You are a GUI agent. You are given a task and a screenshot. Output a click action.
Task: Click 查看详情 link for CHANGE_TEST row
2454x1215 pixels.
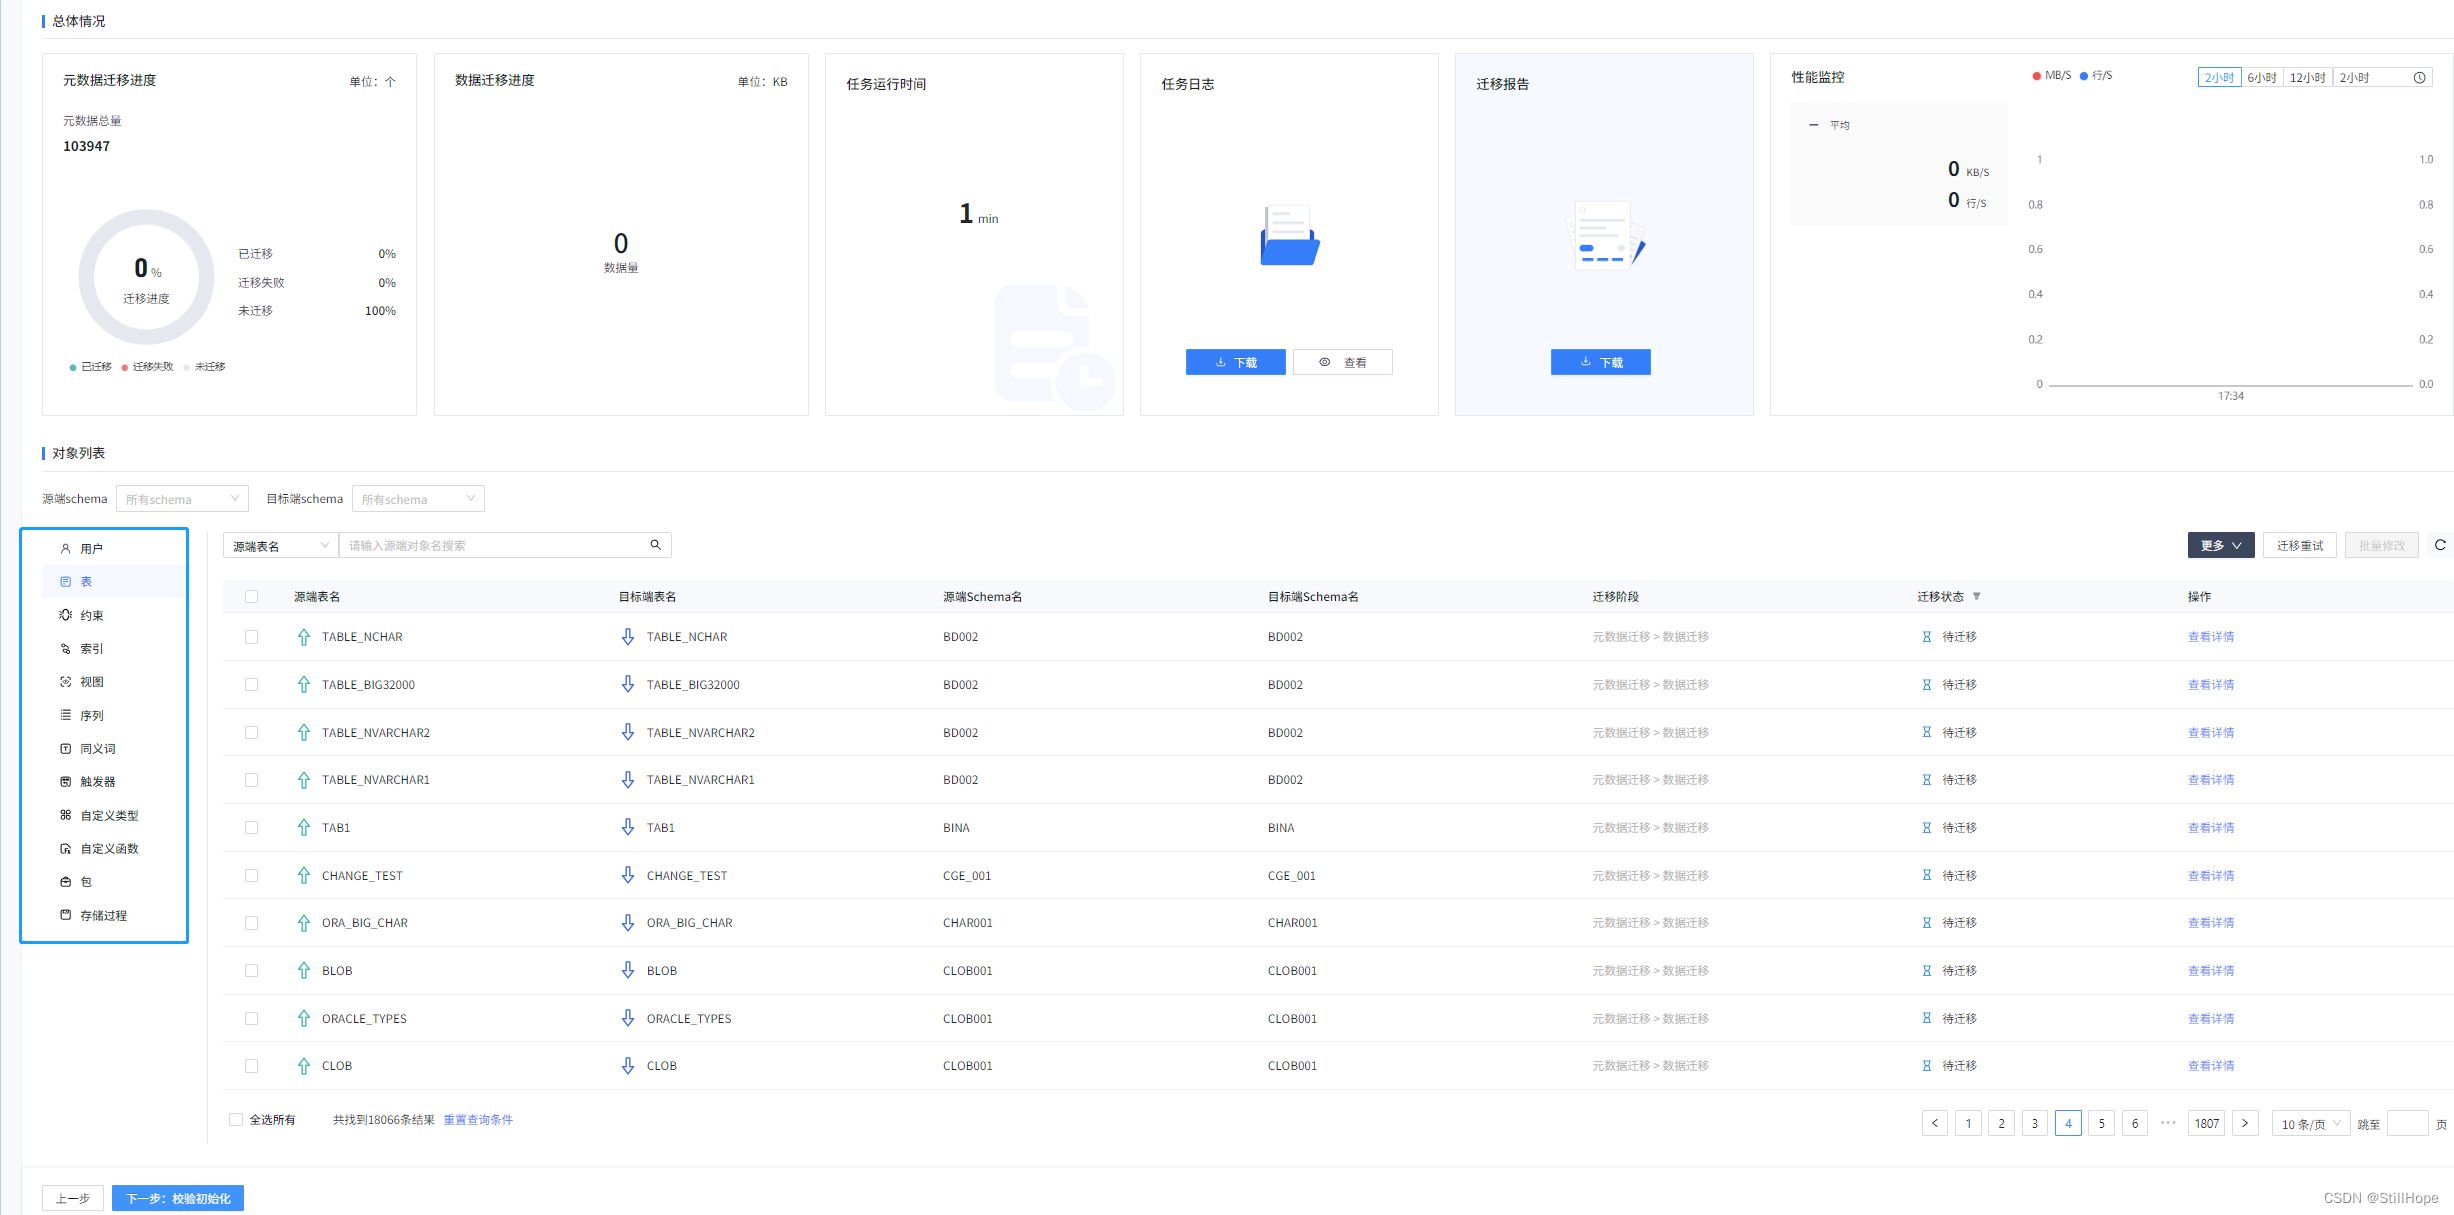tap(2210, 876)
